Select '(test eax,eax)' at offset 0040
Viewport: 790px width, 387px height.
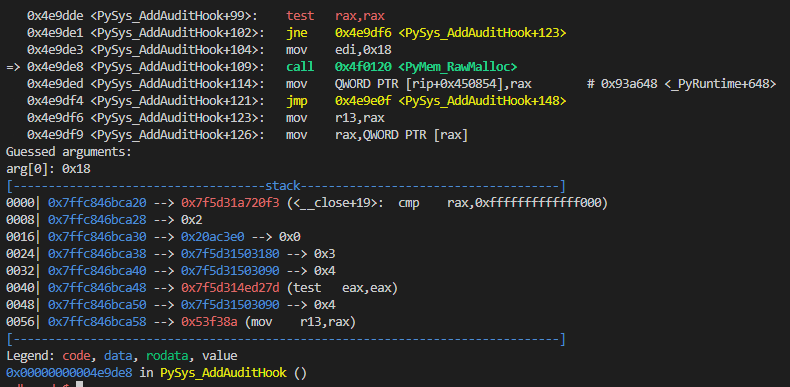342,288
